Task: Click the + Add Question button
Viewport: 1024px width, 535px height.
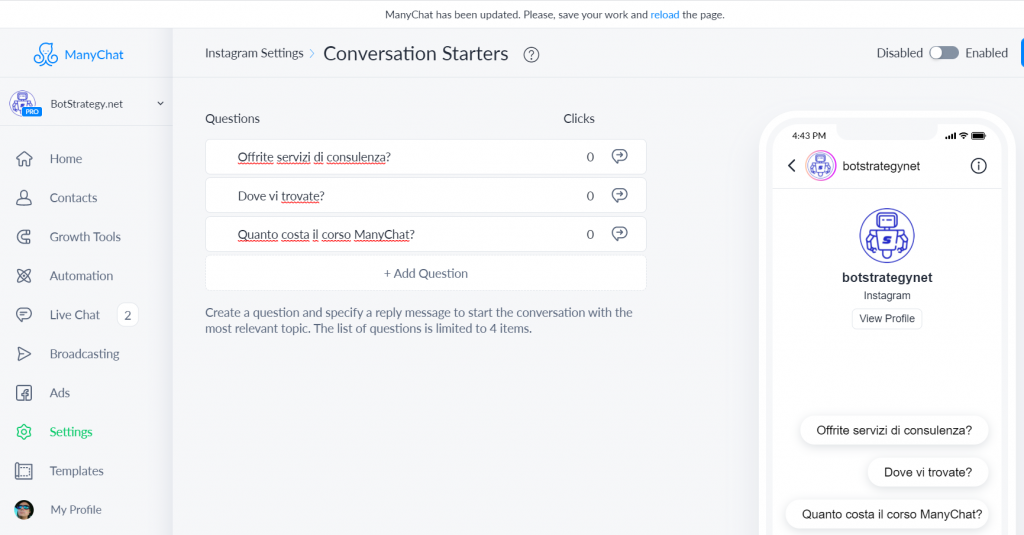Action: pyautogui.click(x=426, y=273)
